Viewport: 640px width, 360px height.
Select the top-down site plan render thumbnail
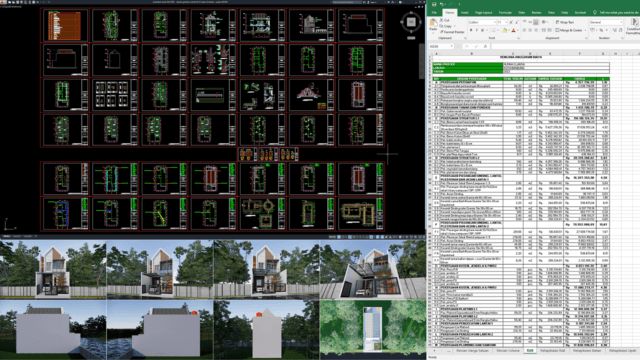point(373,330)
